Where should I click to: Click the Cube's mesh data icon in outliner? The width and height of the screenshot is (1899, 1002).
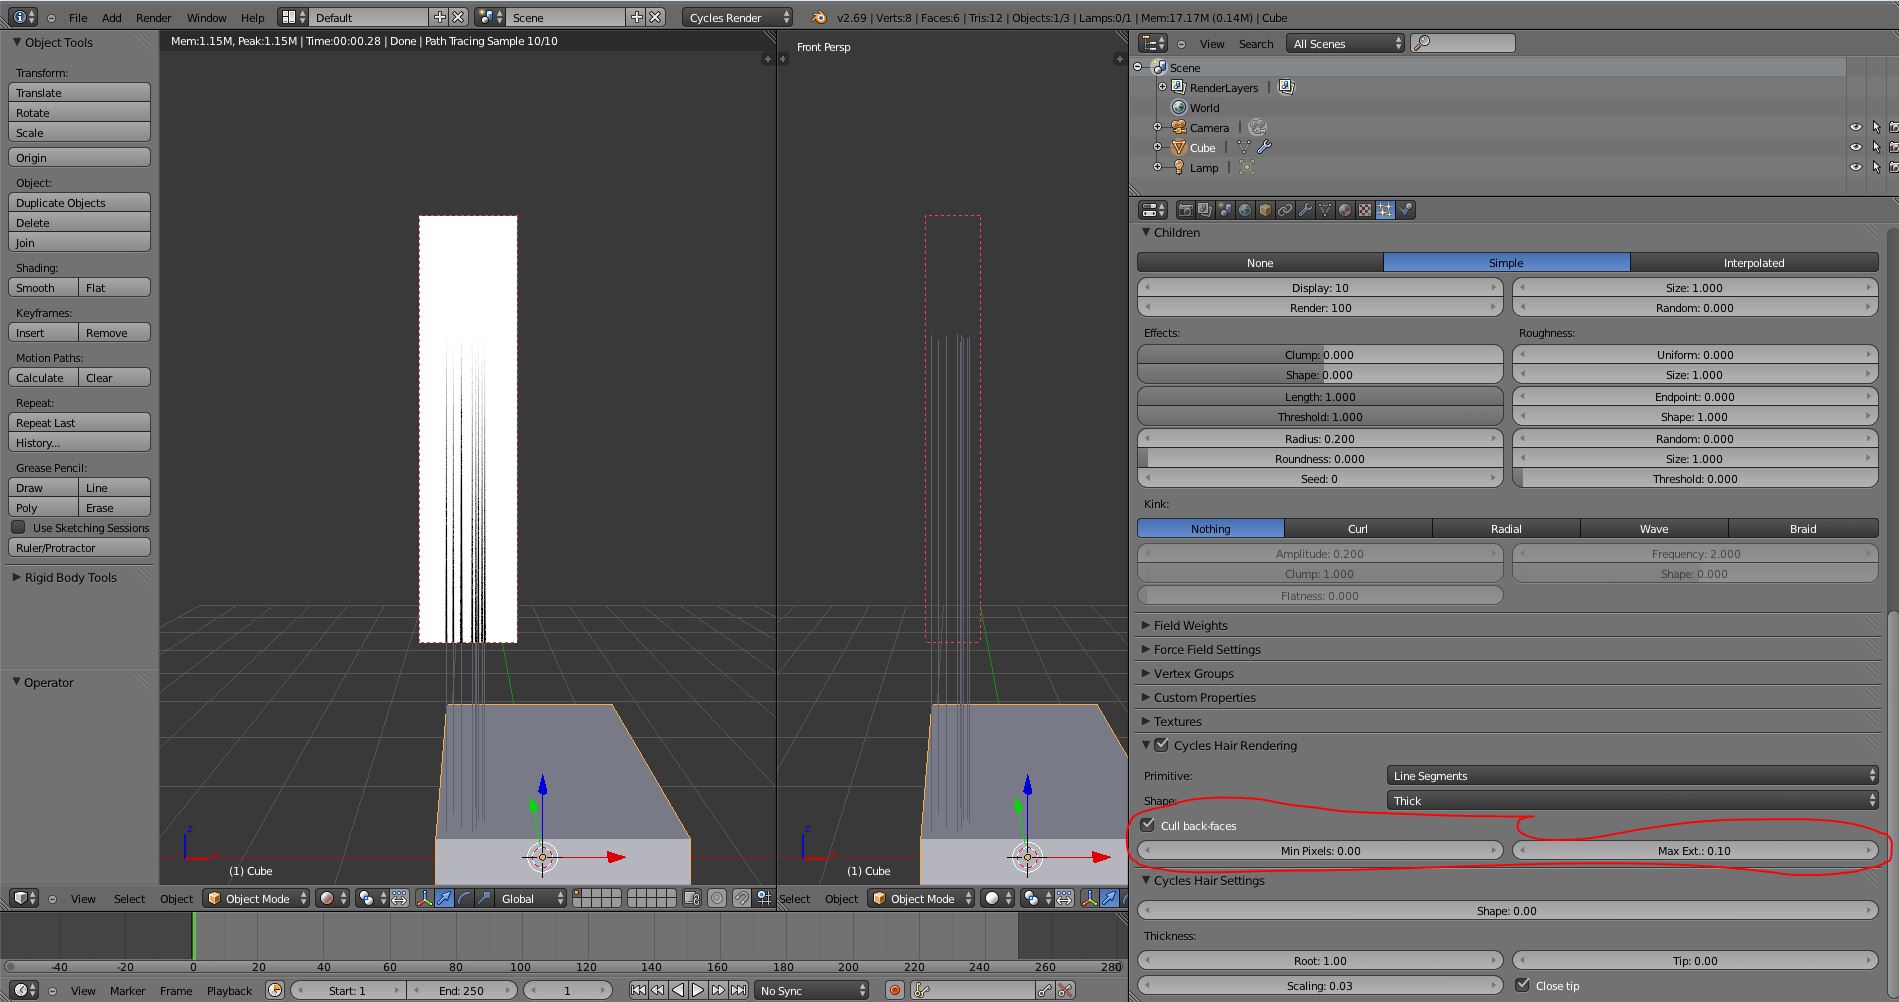point(1244,147)
